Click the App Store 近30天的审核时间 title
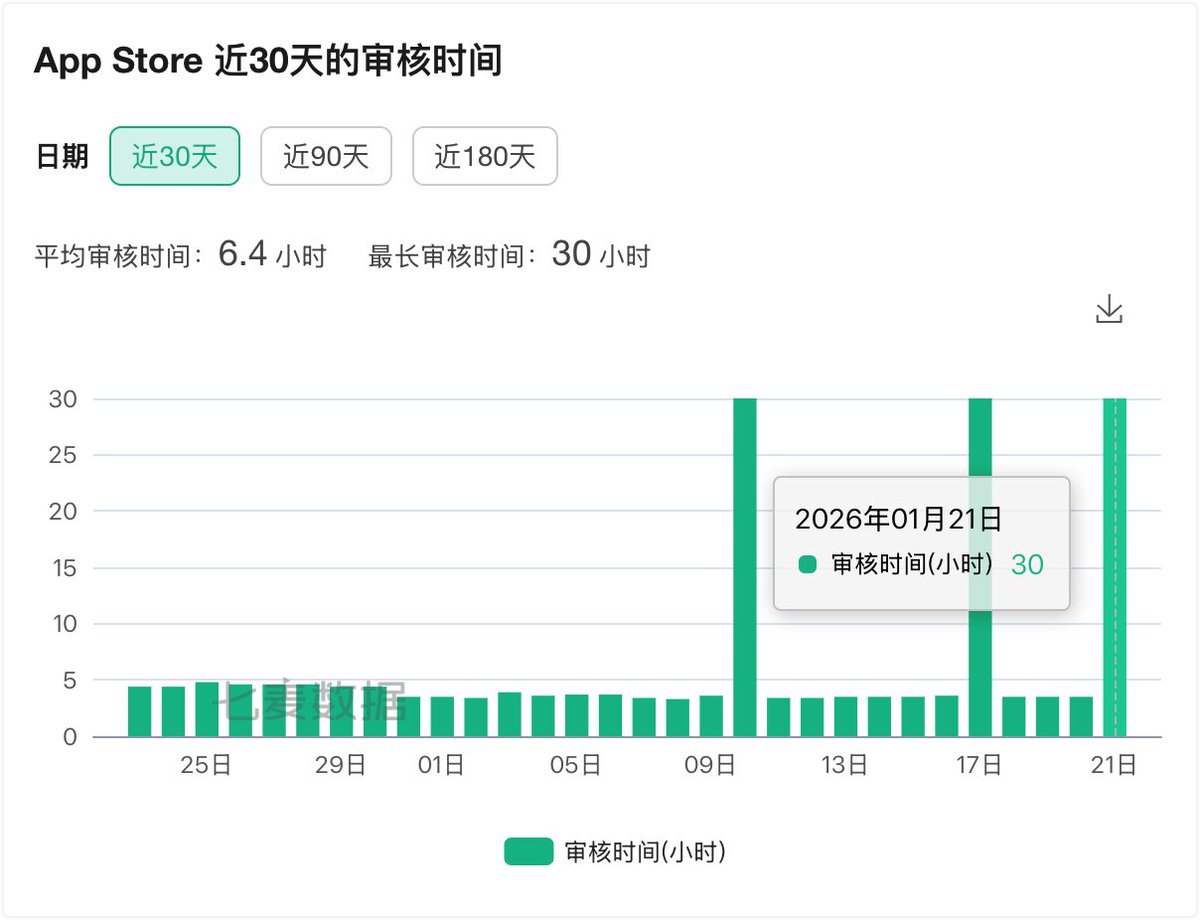This screenshot has width=1200, height=920. pyautogui.click(x=268, y=62)
